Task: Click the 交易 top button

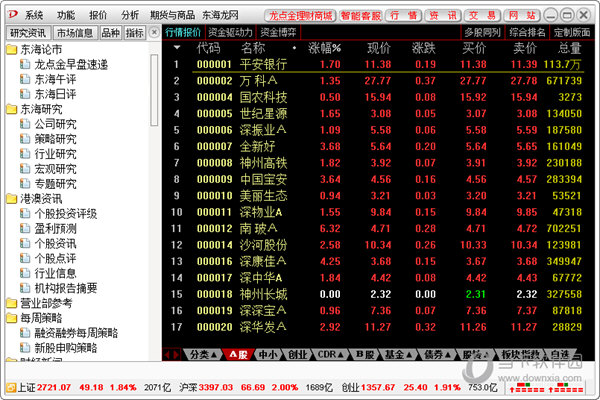Action: [482, 16]
